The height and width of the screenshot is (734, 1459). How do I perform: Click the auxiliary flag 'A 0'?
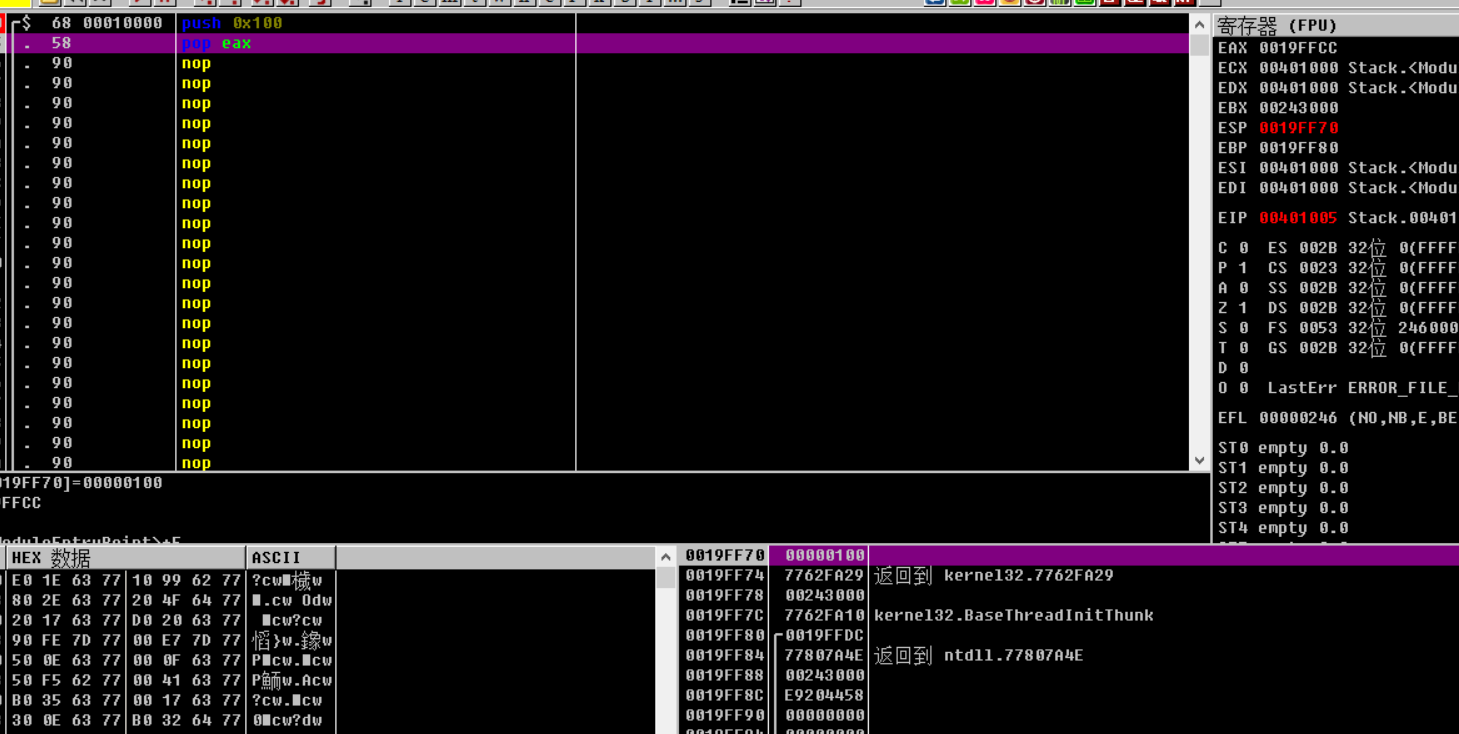1233,288
